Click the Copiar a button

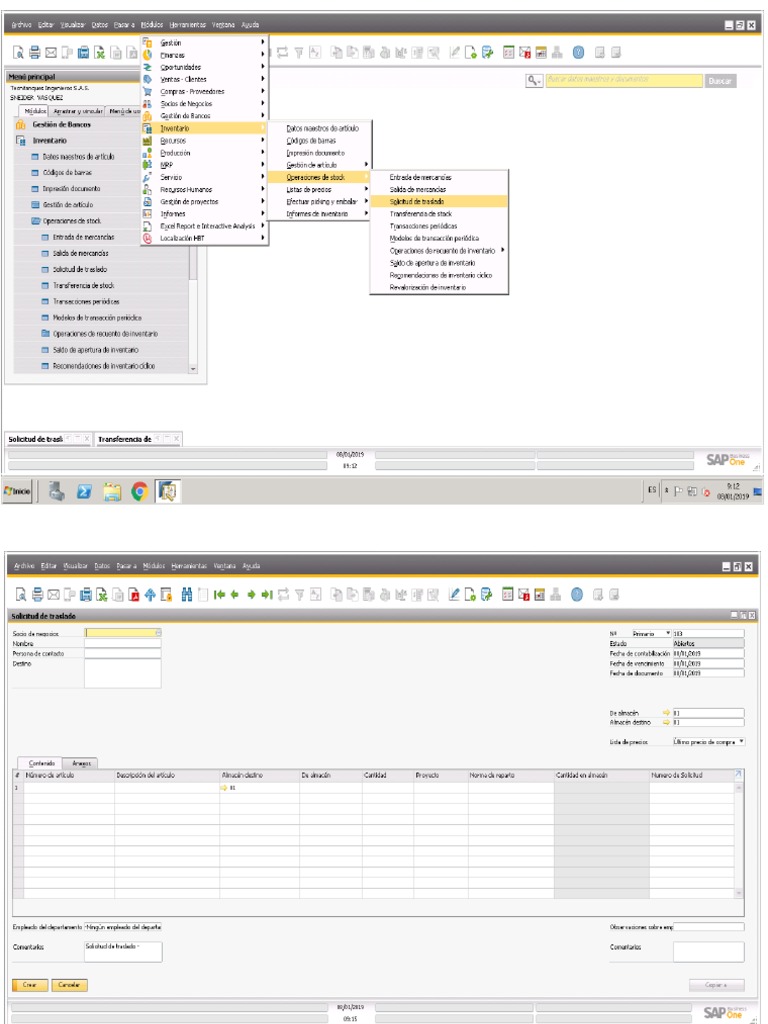coord(716,985)
